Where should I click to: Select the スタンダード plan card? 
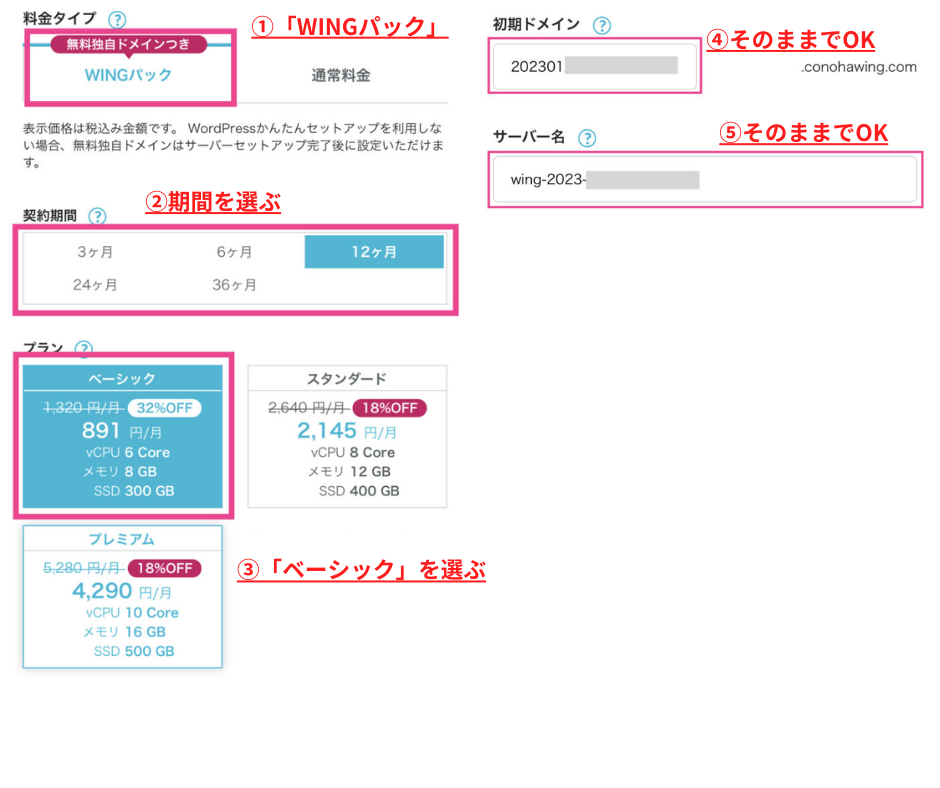point(347,437)
